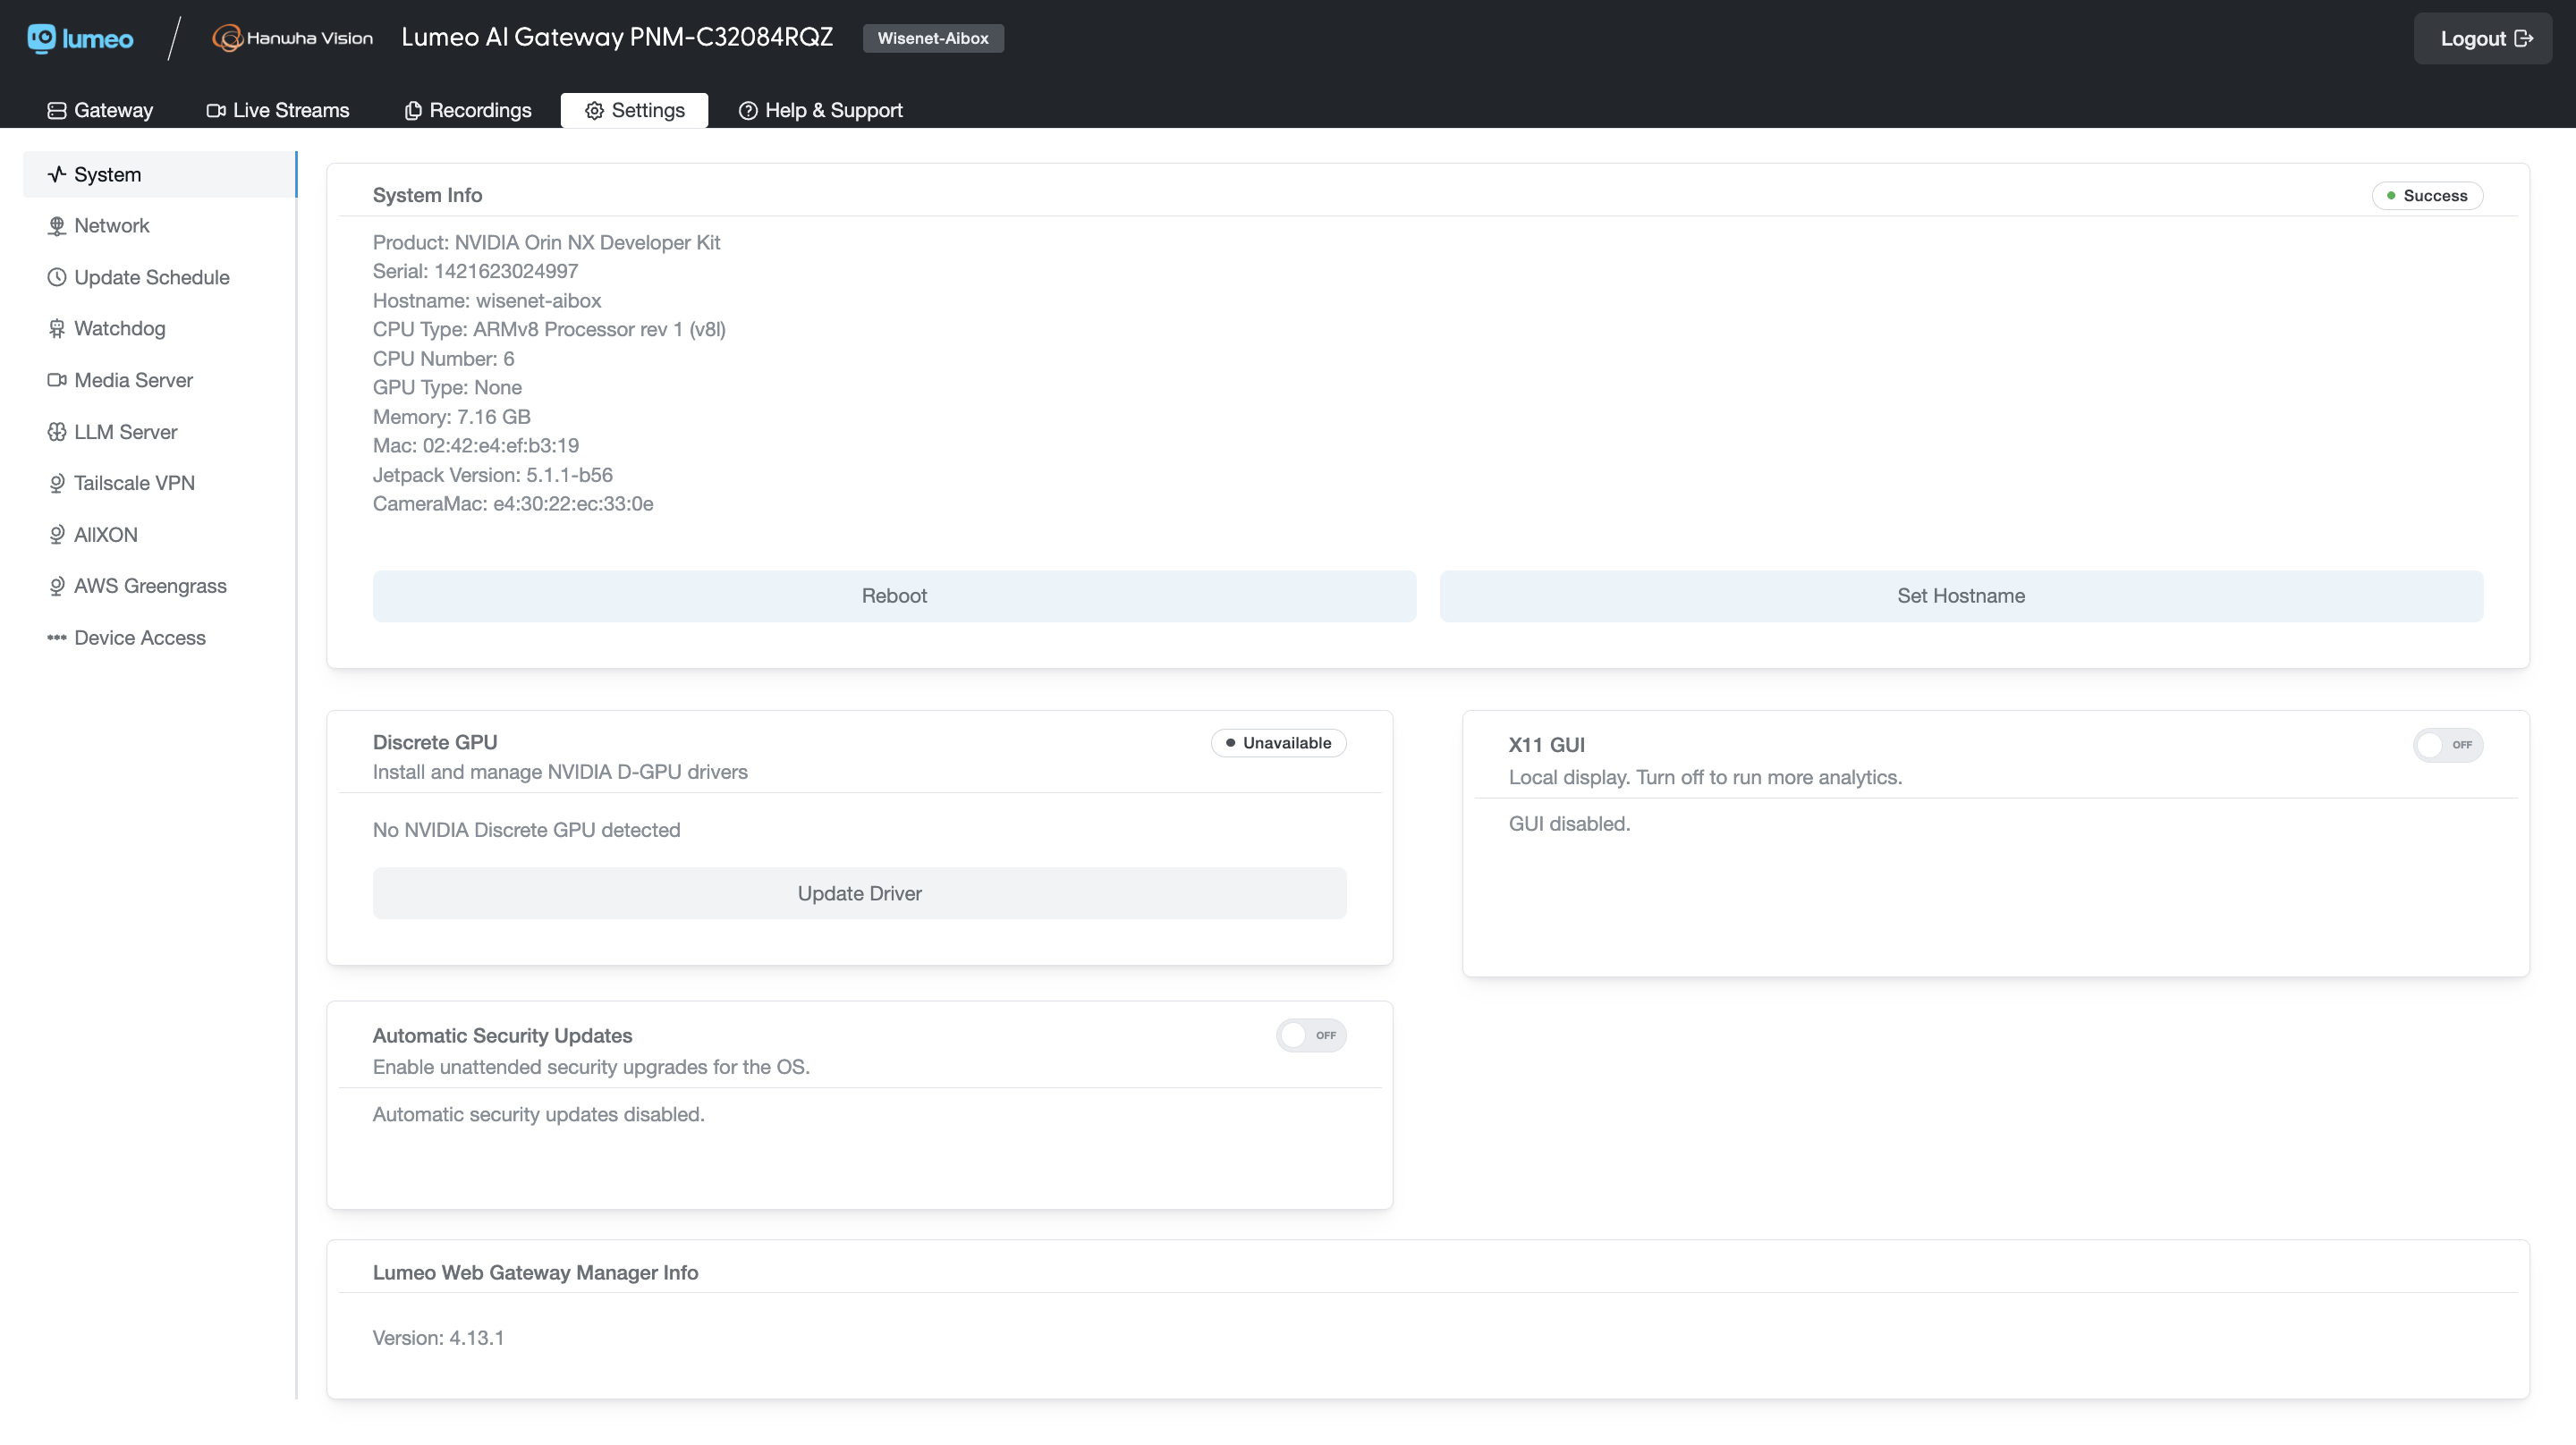Click the Network globe icon in the sidebar

pos(57,226)
